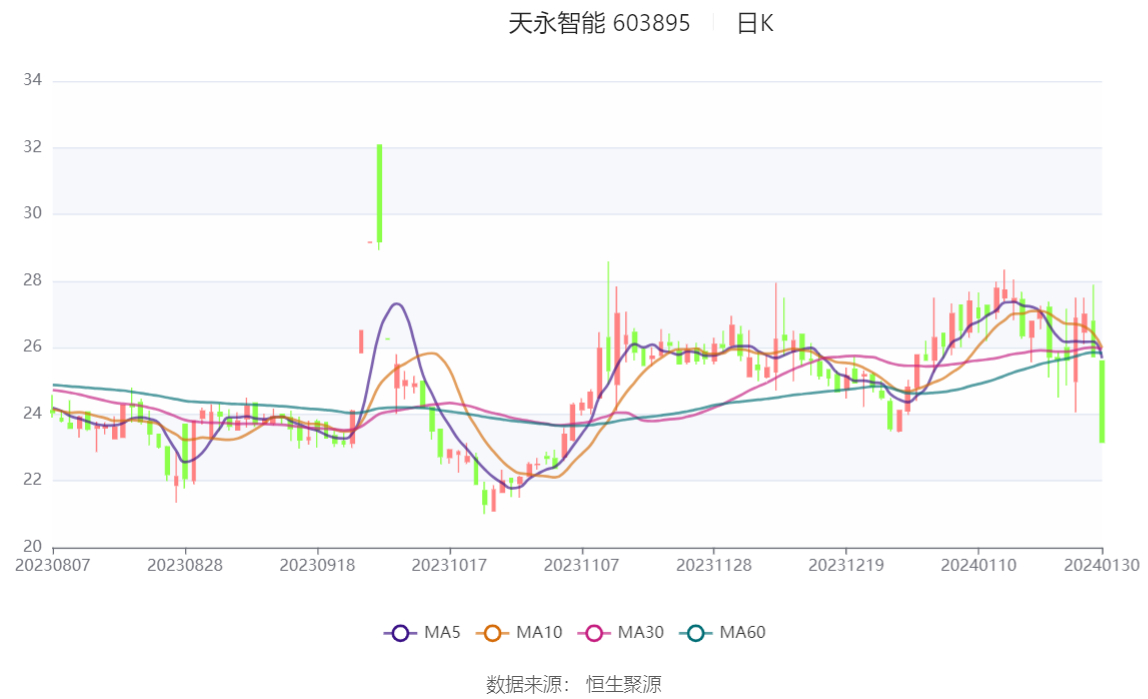
Task: Click the y-axis value 30
Action: click(x=32, y=213)
